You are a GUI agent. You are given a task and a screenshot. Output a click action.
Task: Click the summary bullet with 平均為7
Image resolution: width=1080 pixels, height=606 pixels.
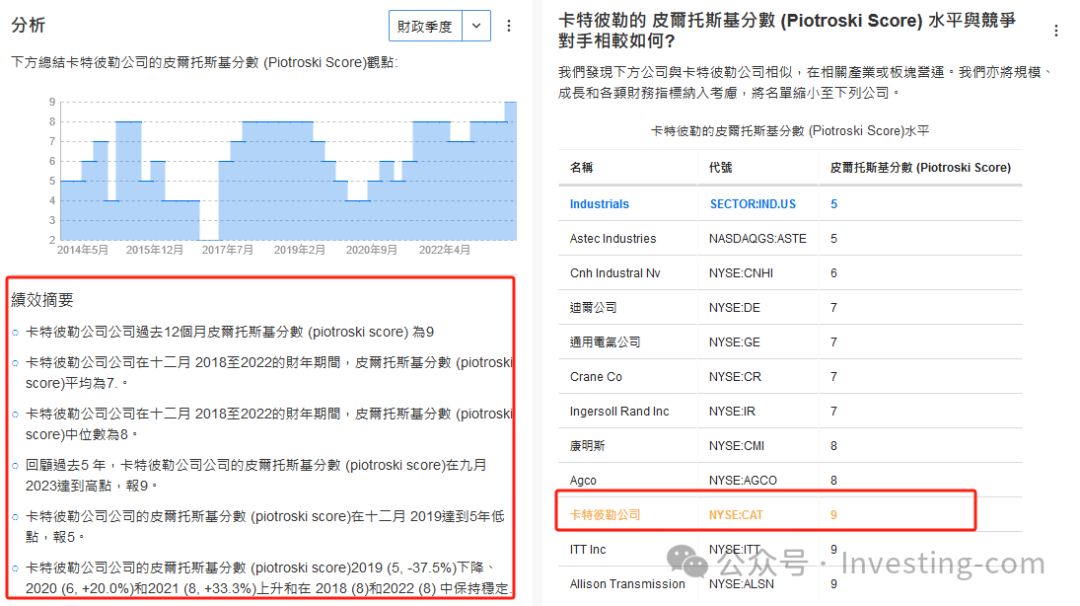[269, 373]
